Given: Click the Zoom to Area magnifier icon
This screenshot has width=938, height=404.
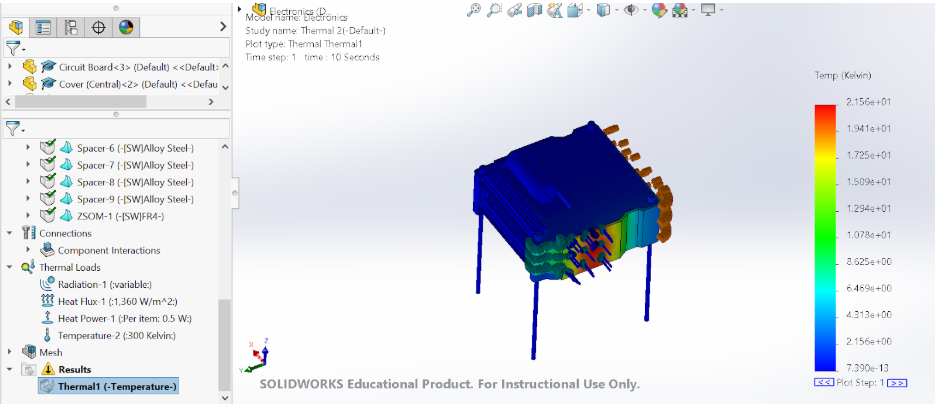Looking at the screenshot, I should [x=494, y=10].
